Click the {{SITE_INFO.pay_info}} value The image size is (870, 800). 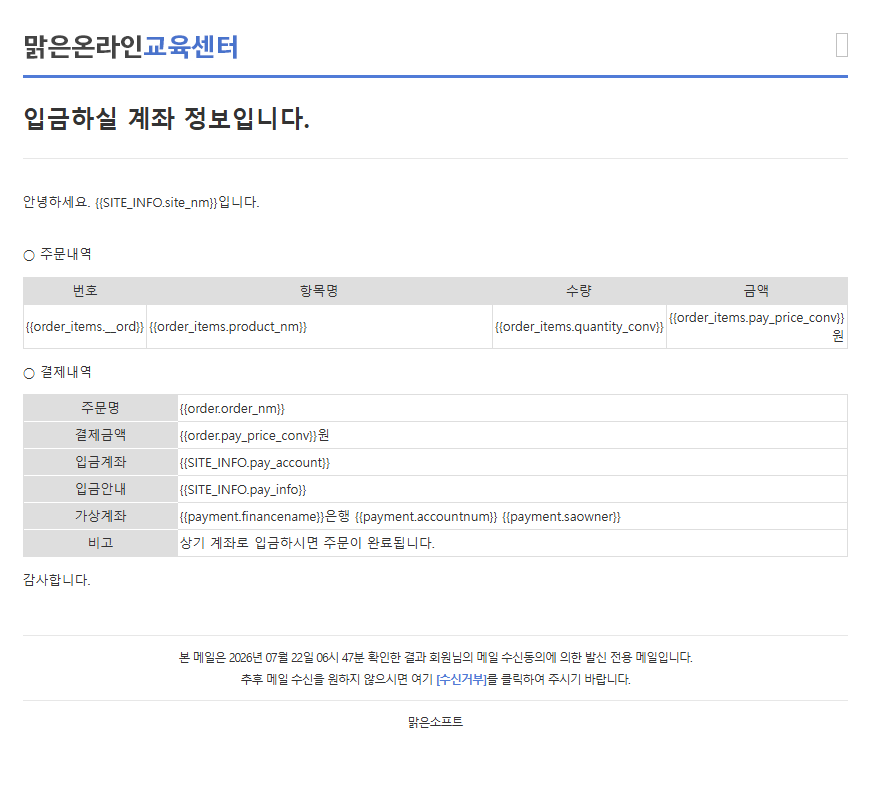(x=243, y=490)
